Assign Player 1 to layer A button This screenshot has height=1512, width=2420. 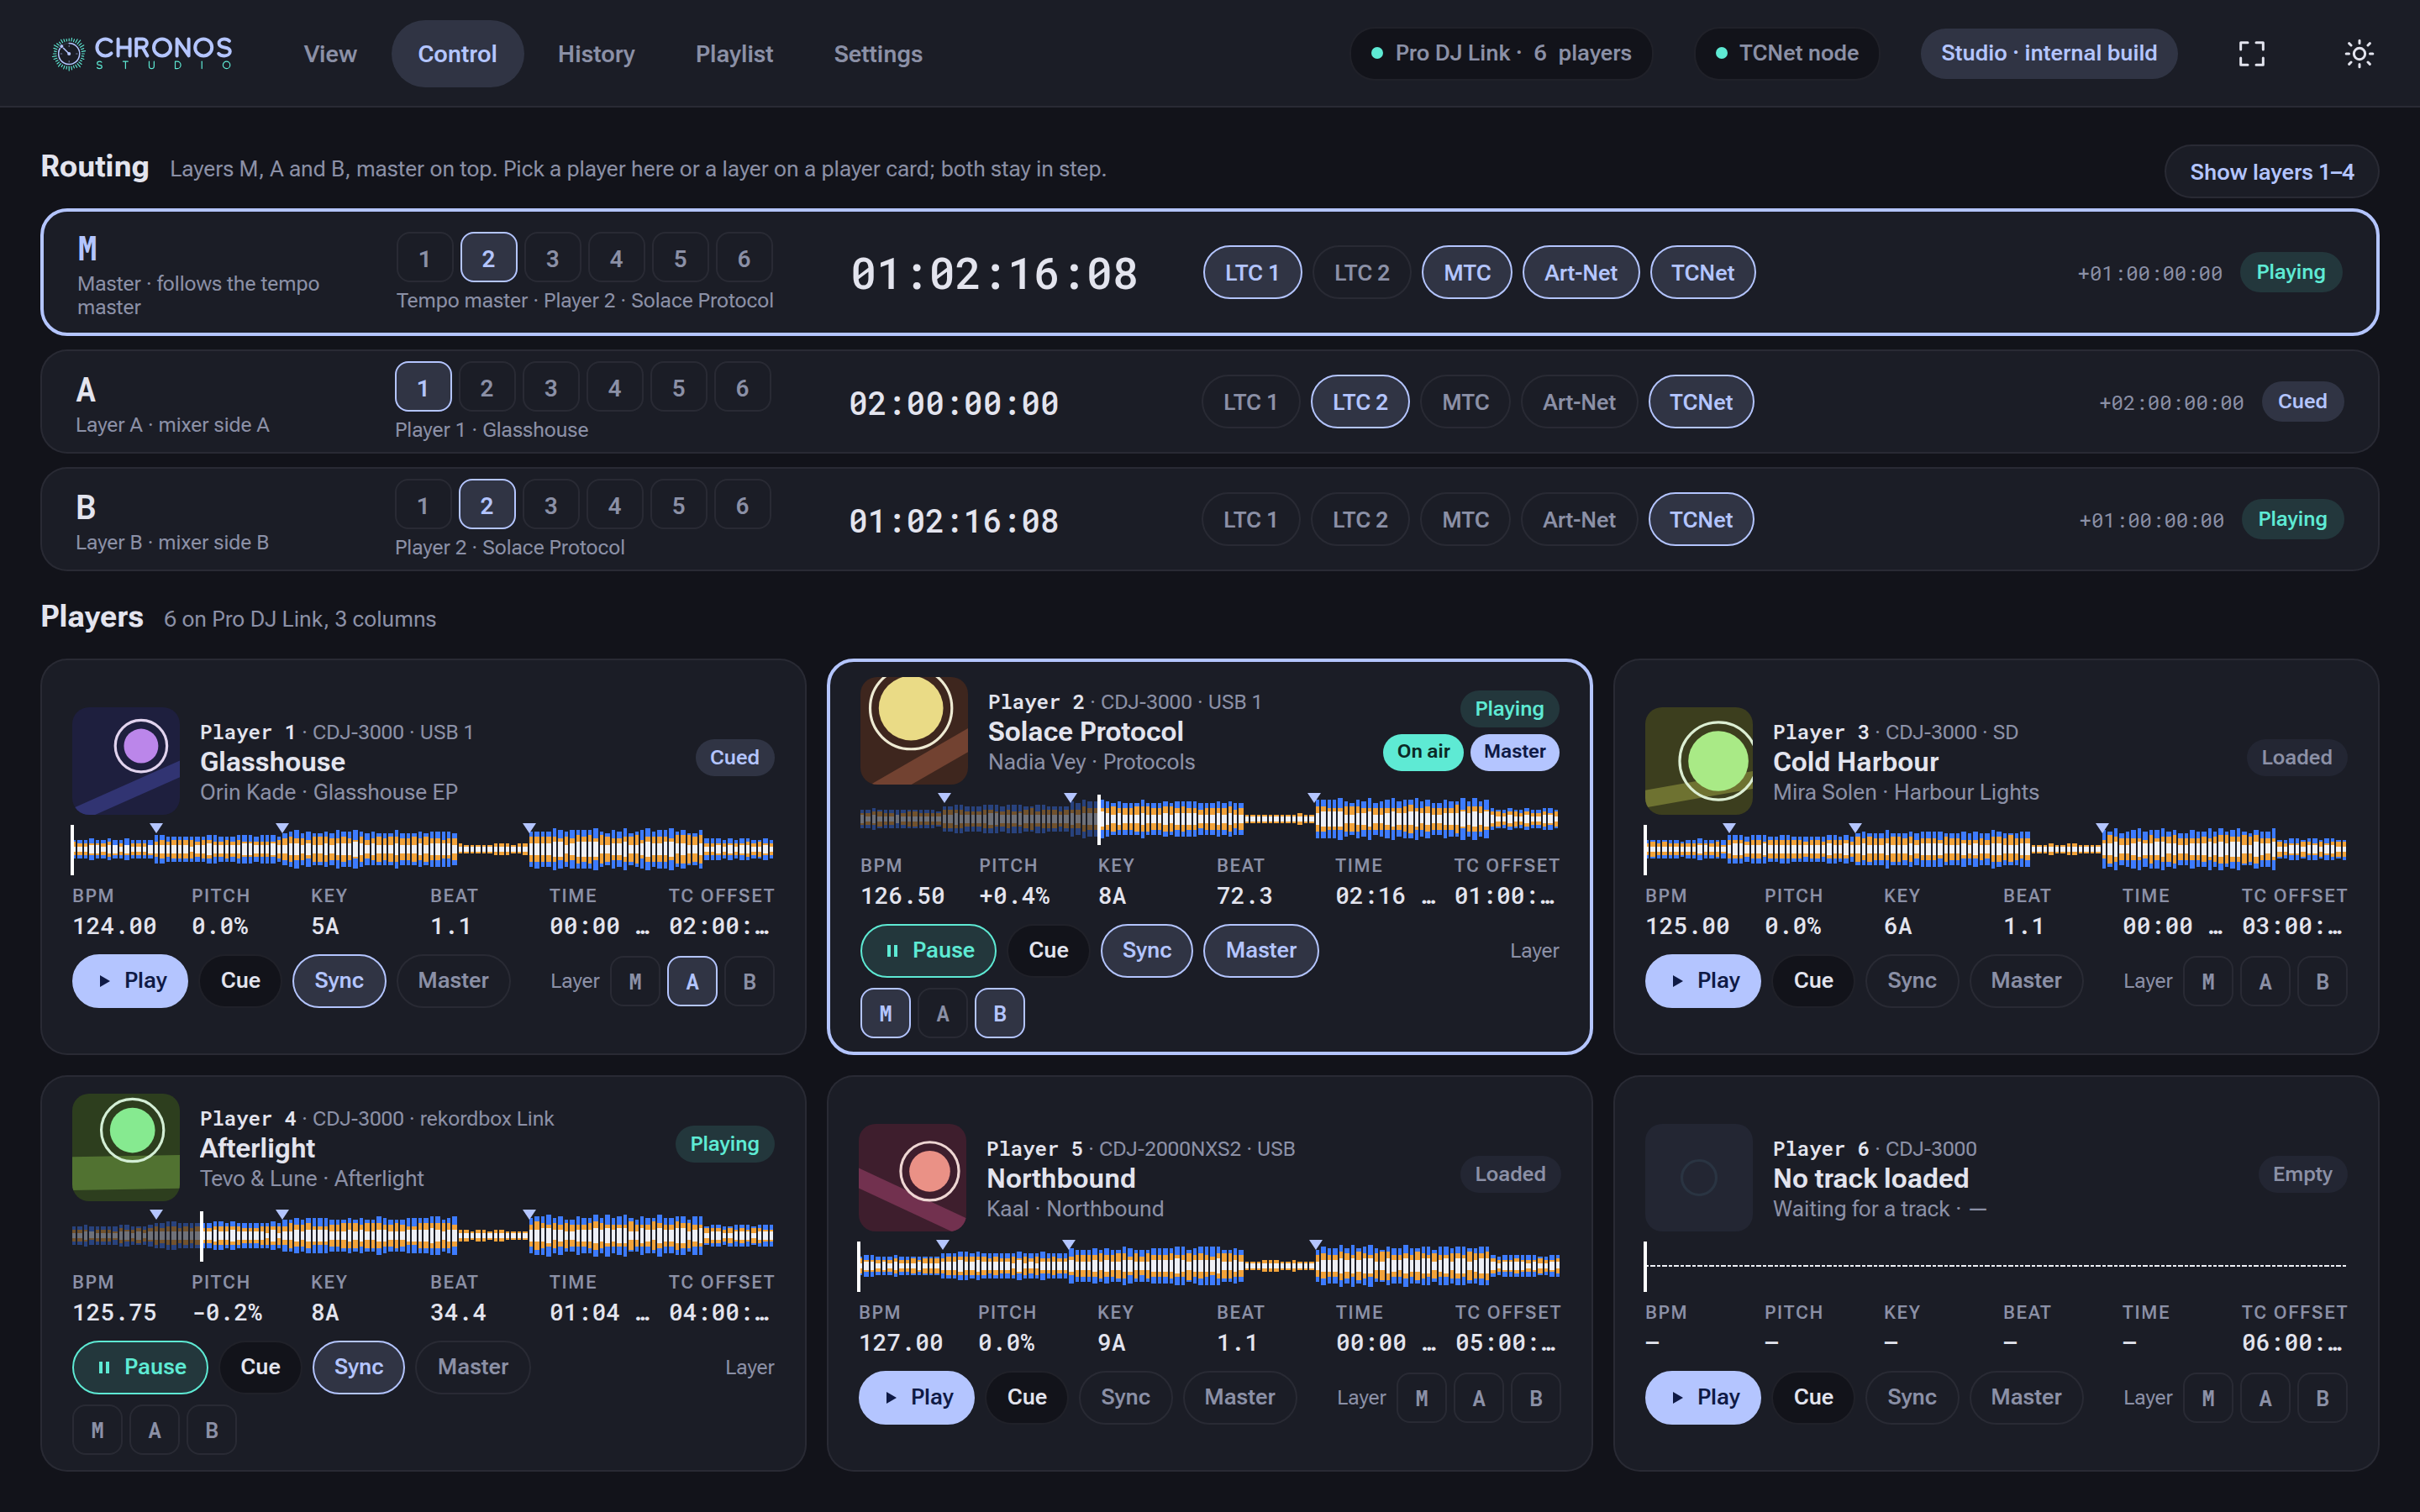click(692, 981)
